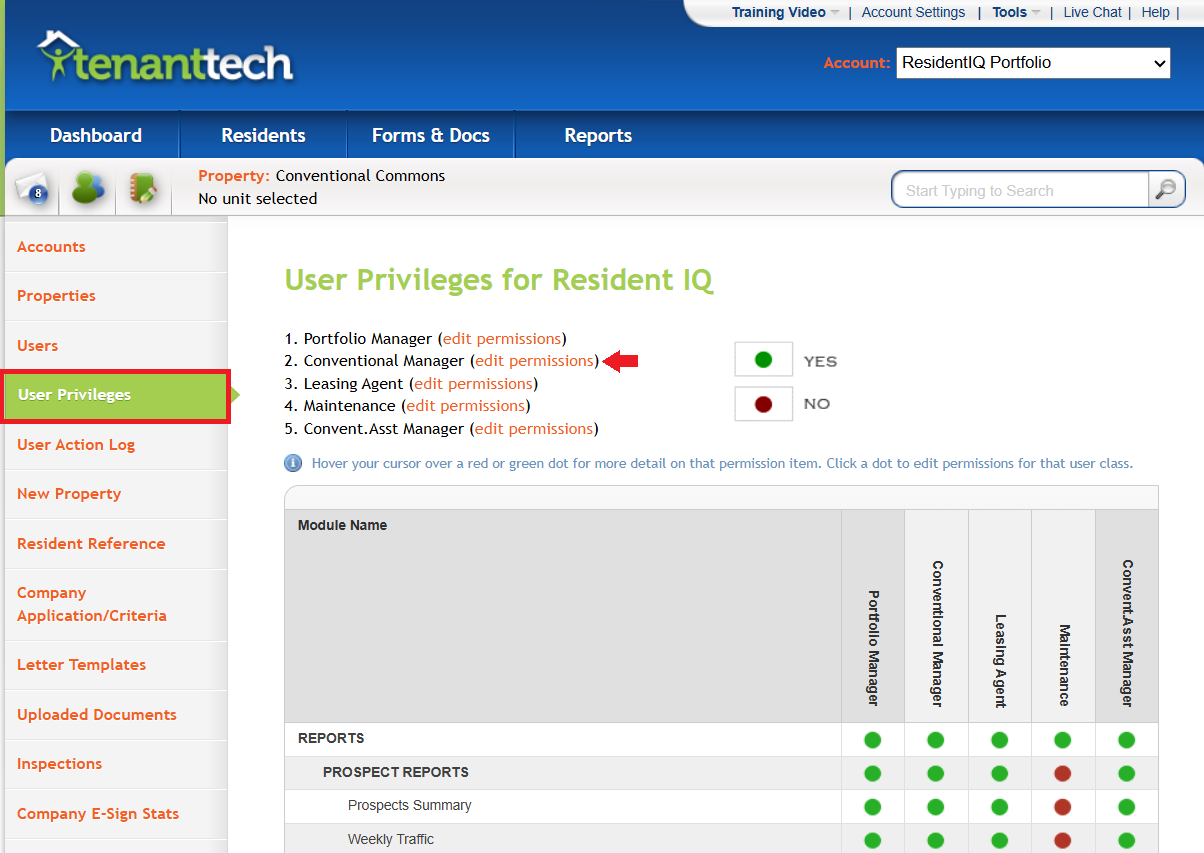Image resolution: width=1204 pixels, height=853 pixels.
Task: Click the magnifying glass search icon
Action: (x=1166, y=189)
